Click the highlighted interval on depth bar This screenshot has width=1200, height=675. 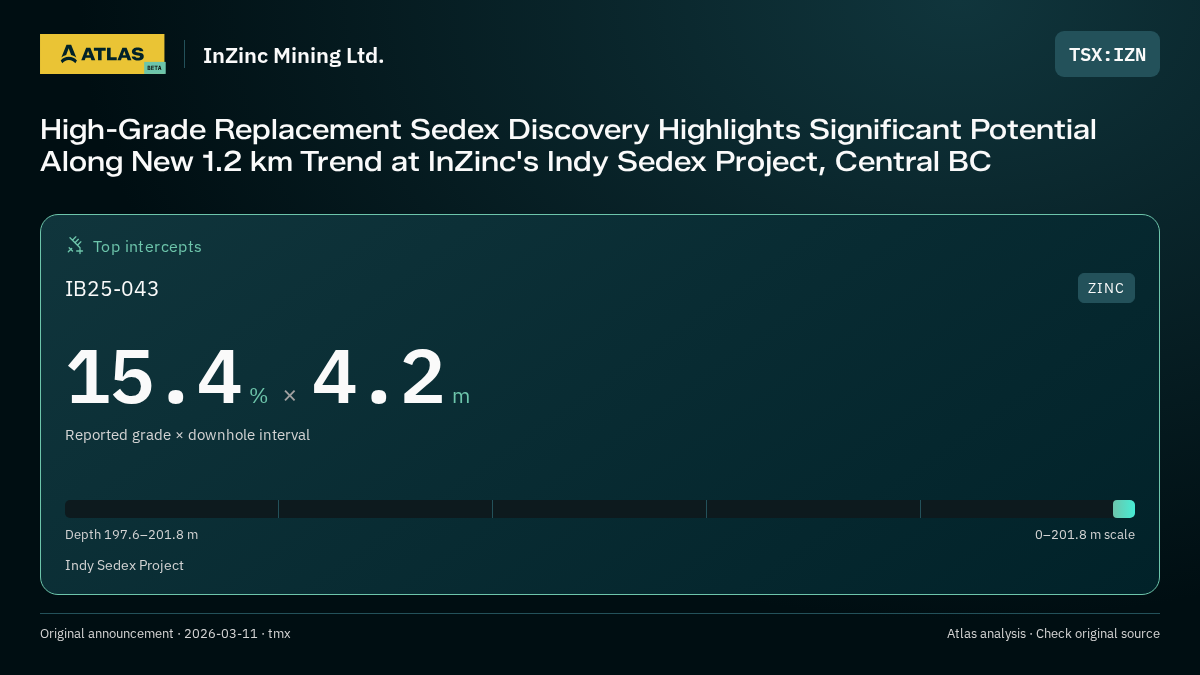1124,509
